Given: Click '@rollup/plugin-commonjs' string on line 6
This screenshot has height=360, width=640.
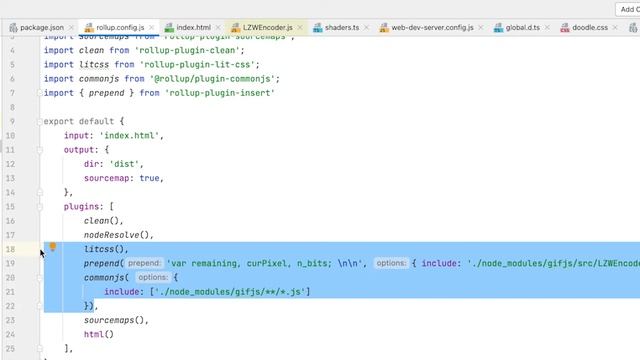Looking at the screenshot, I should point(213,79).
